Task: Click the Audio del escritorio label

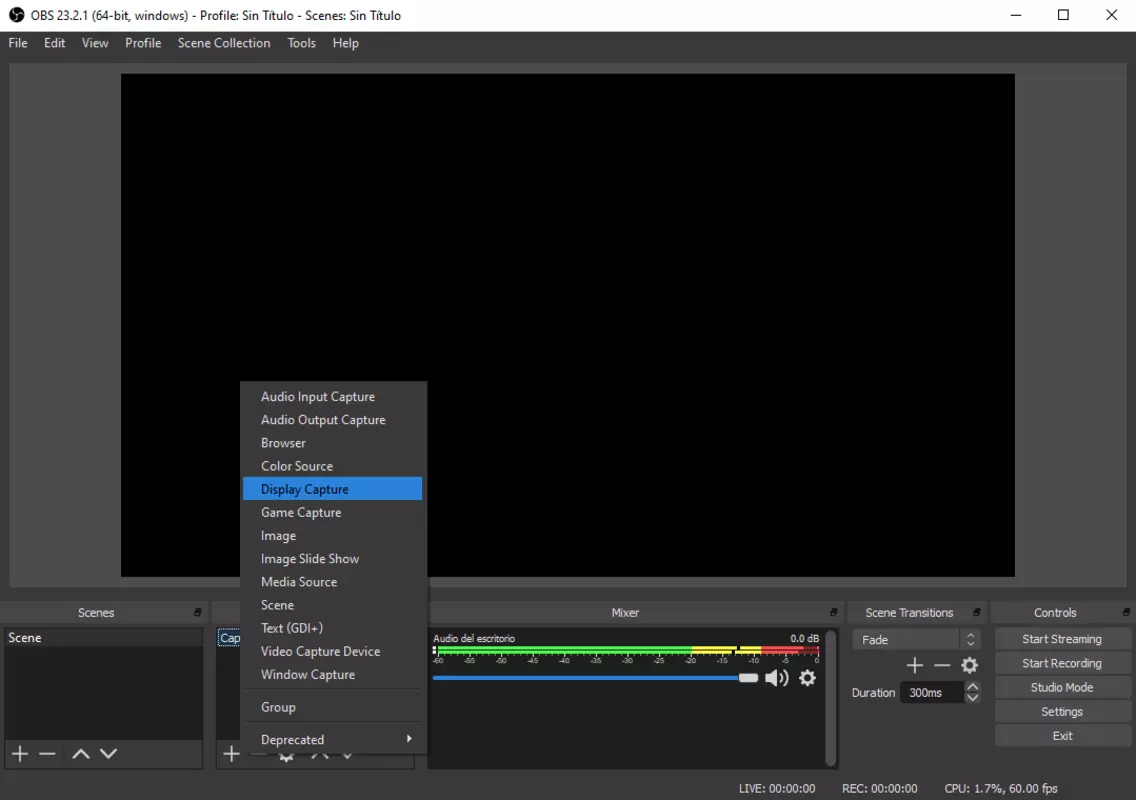Action: click(x=474, y=638)
